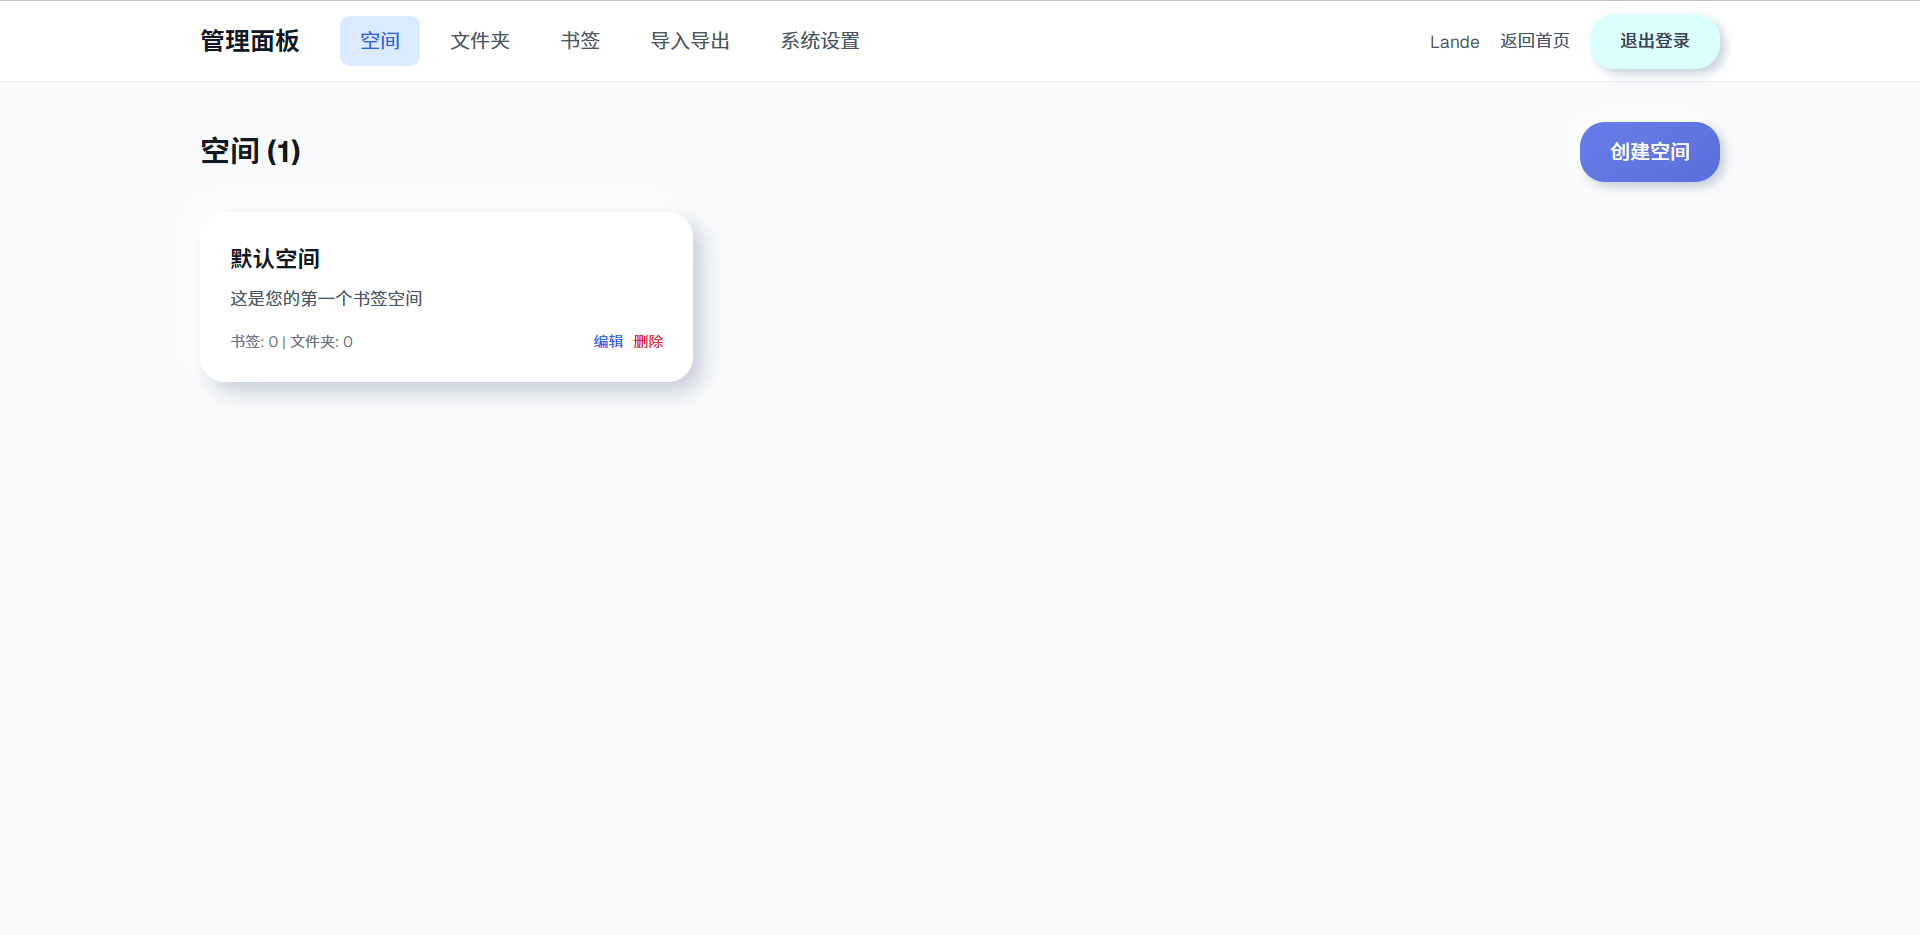The width and height of the screenshot is (1920, 935).
Task: Click the username Lande
Action: [x=1455, y=42]
